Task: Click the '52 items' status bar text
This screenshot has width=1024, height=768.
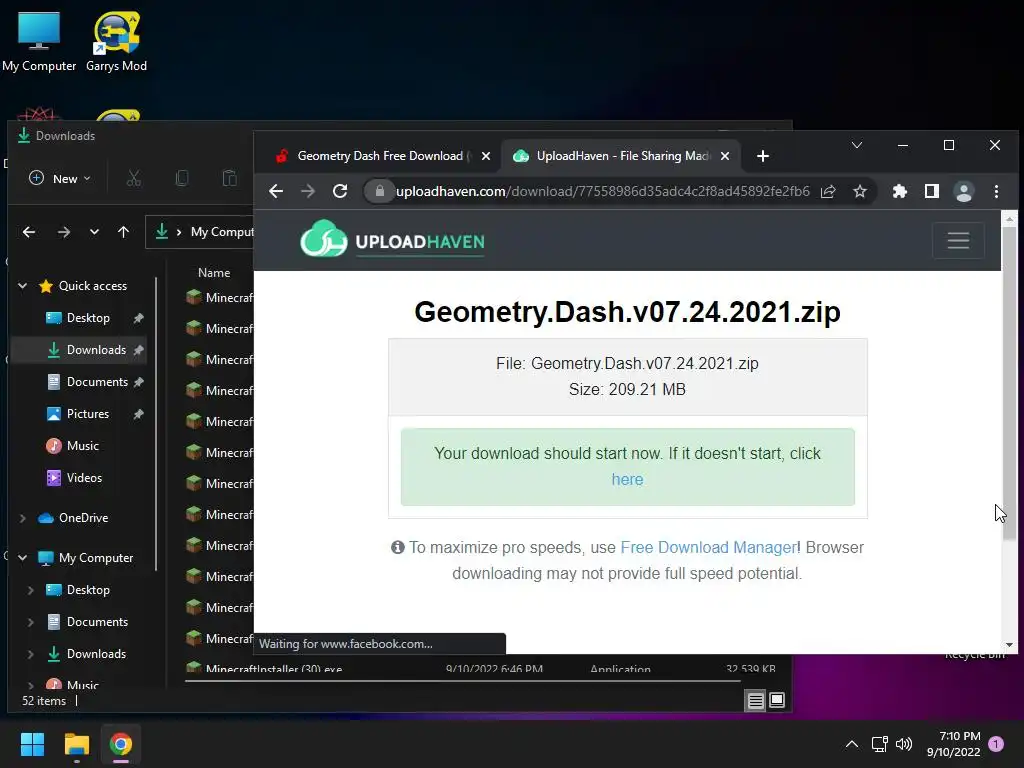Action: [x=44, y=701]
